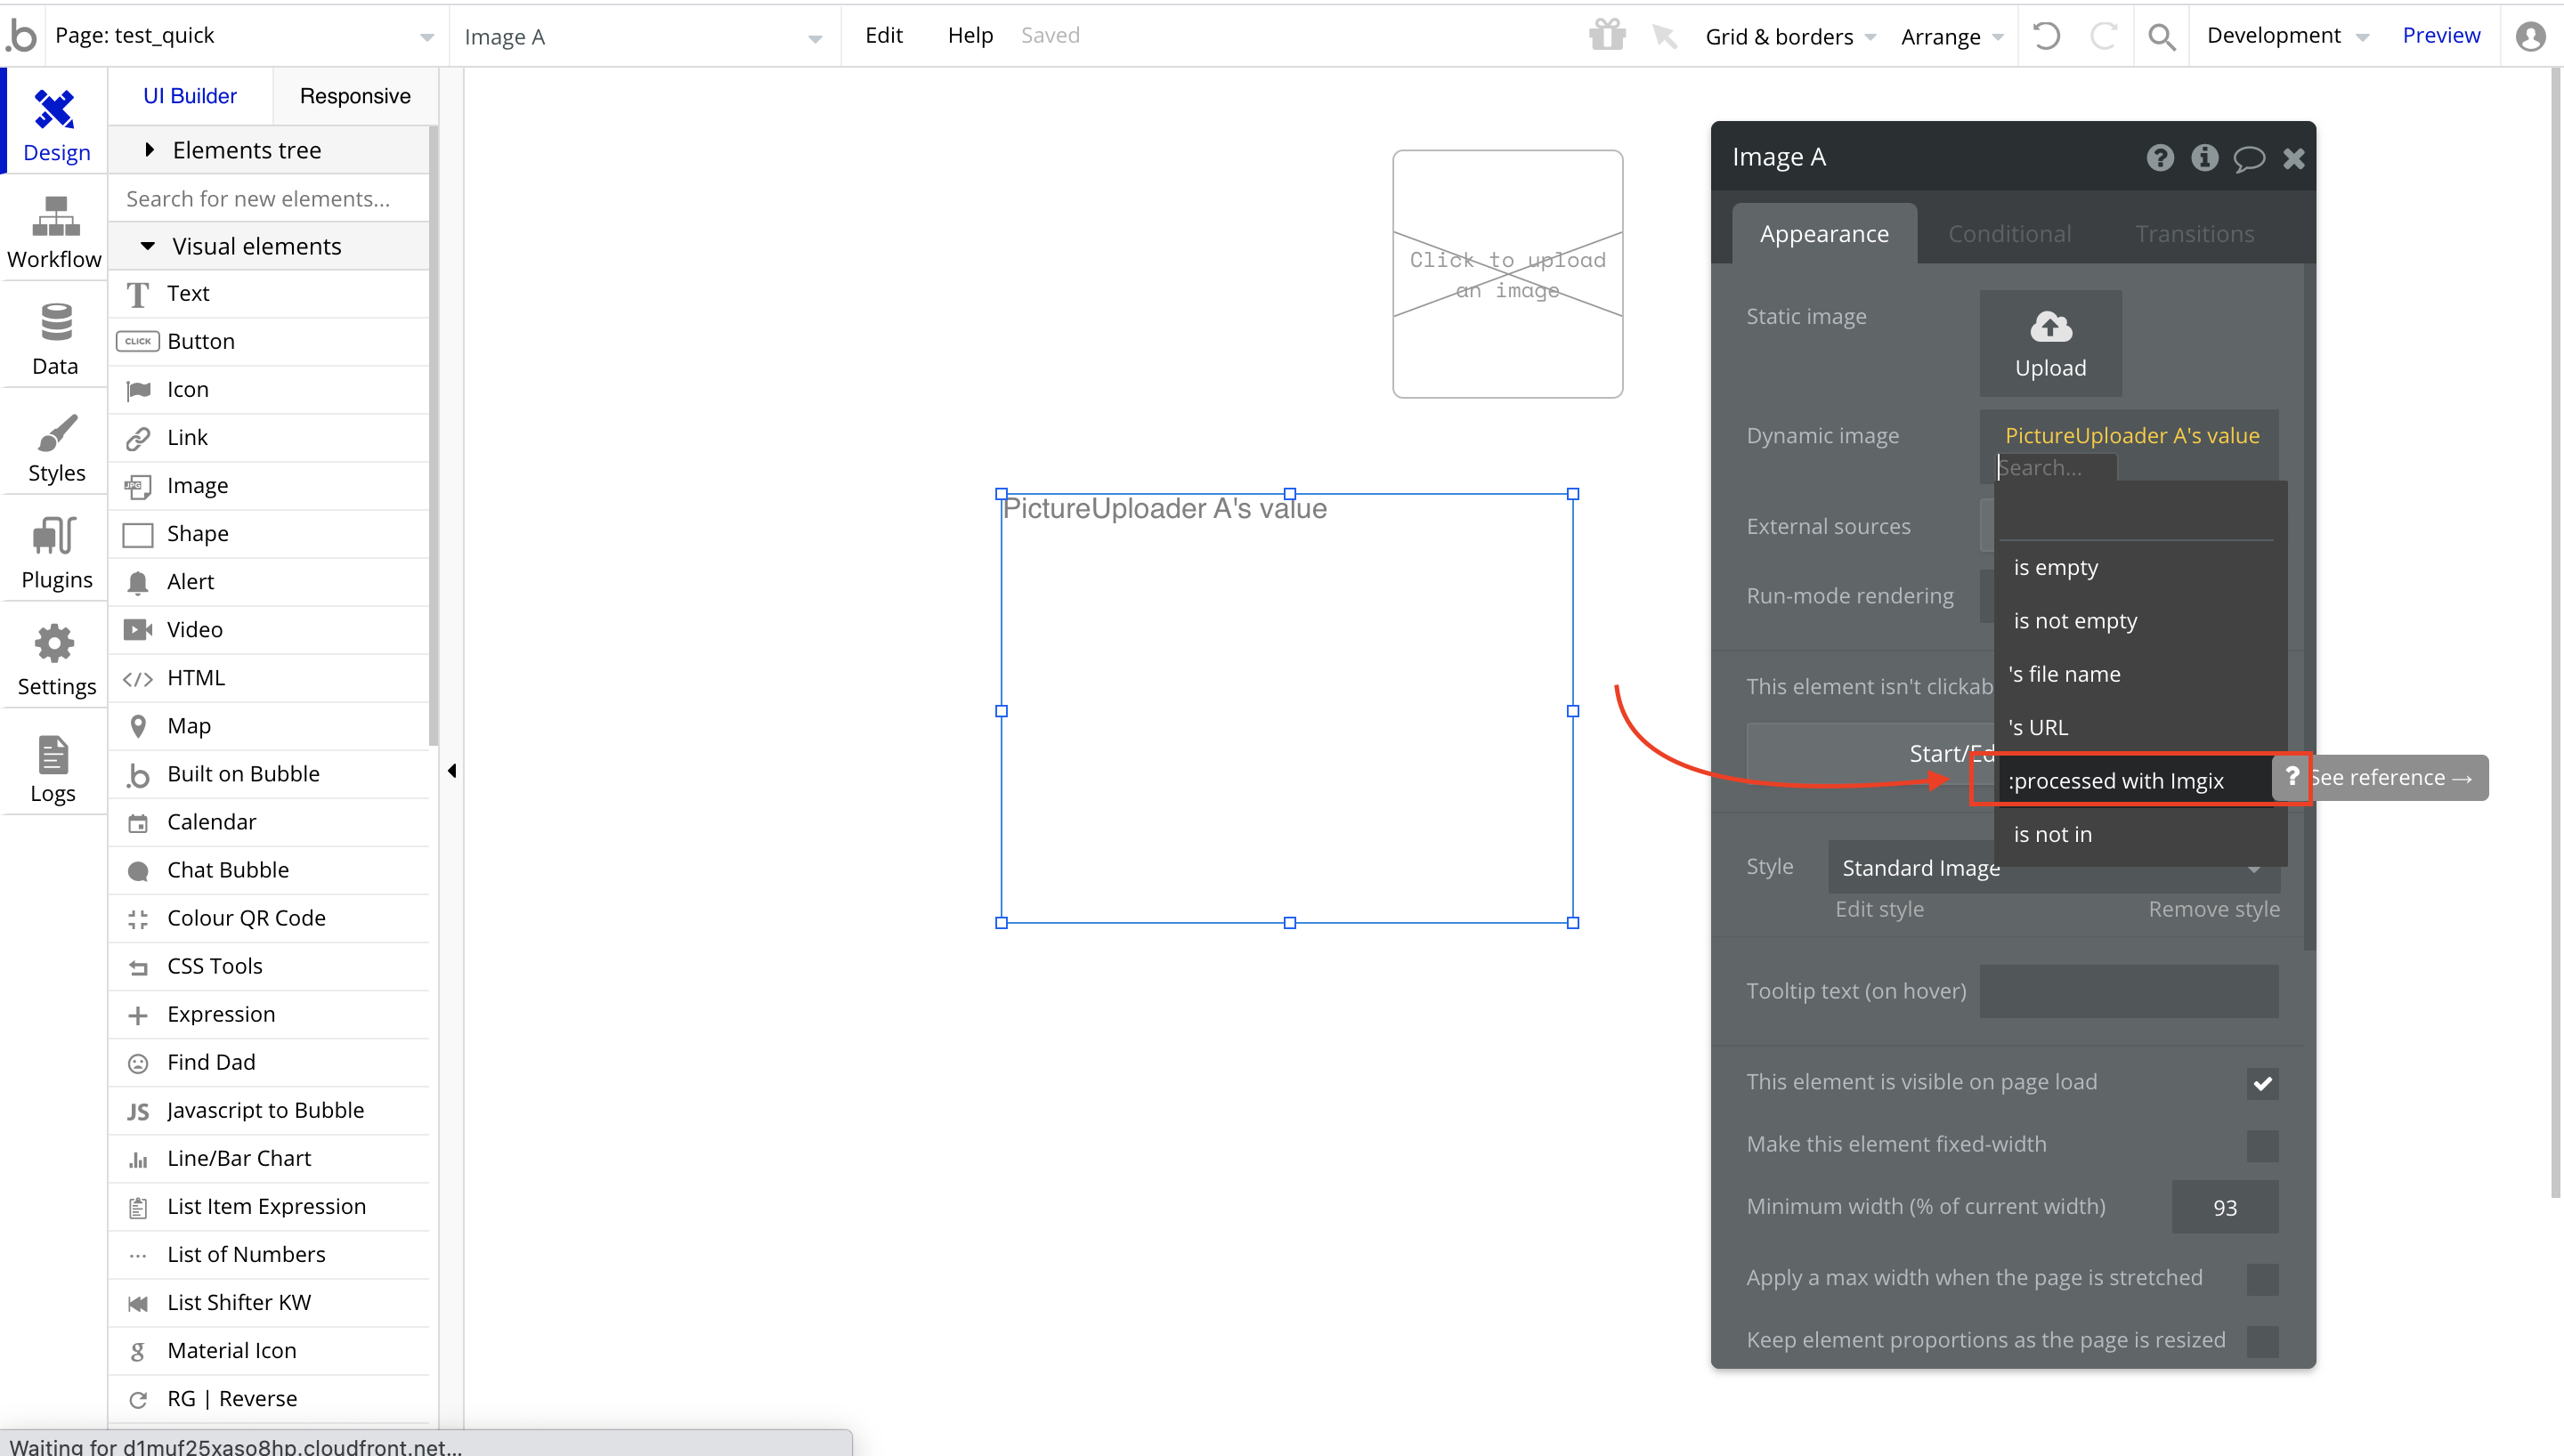
Task: Check 'Keep element proportions as the page is resized'
Action: (x=2262, y=1341)
